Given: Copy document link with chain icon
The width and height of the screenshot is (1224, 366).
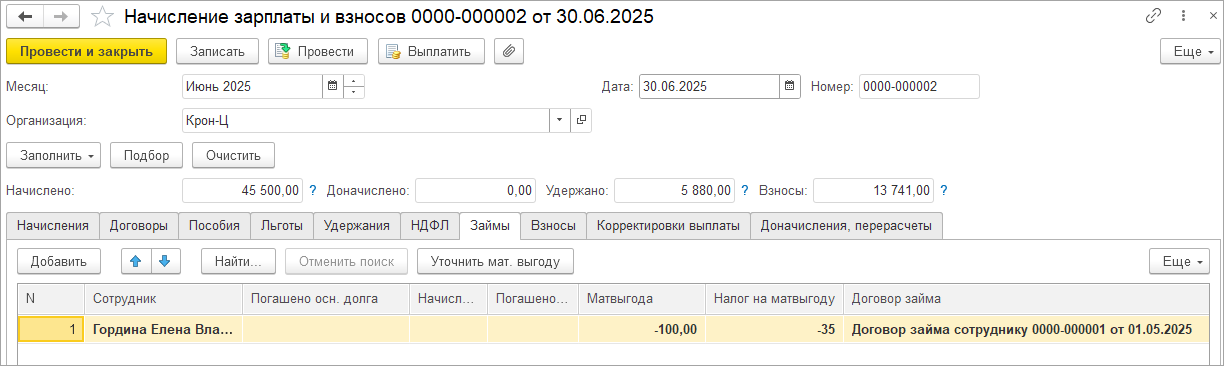Looking at the screenshot, I should (x=1154, y=17).
